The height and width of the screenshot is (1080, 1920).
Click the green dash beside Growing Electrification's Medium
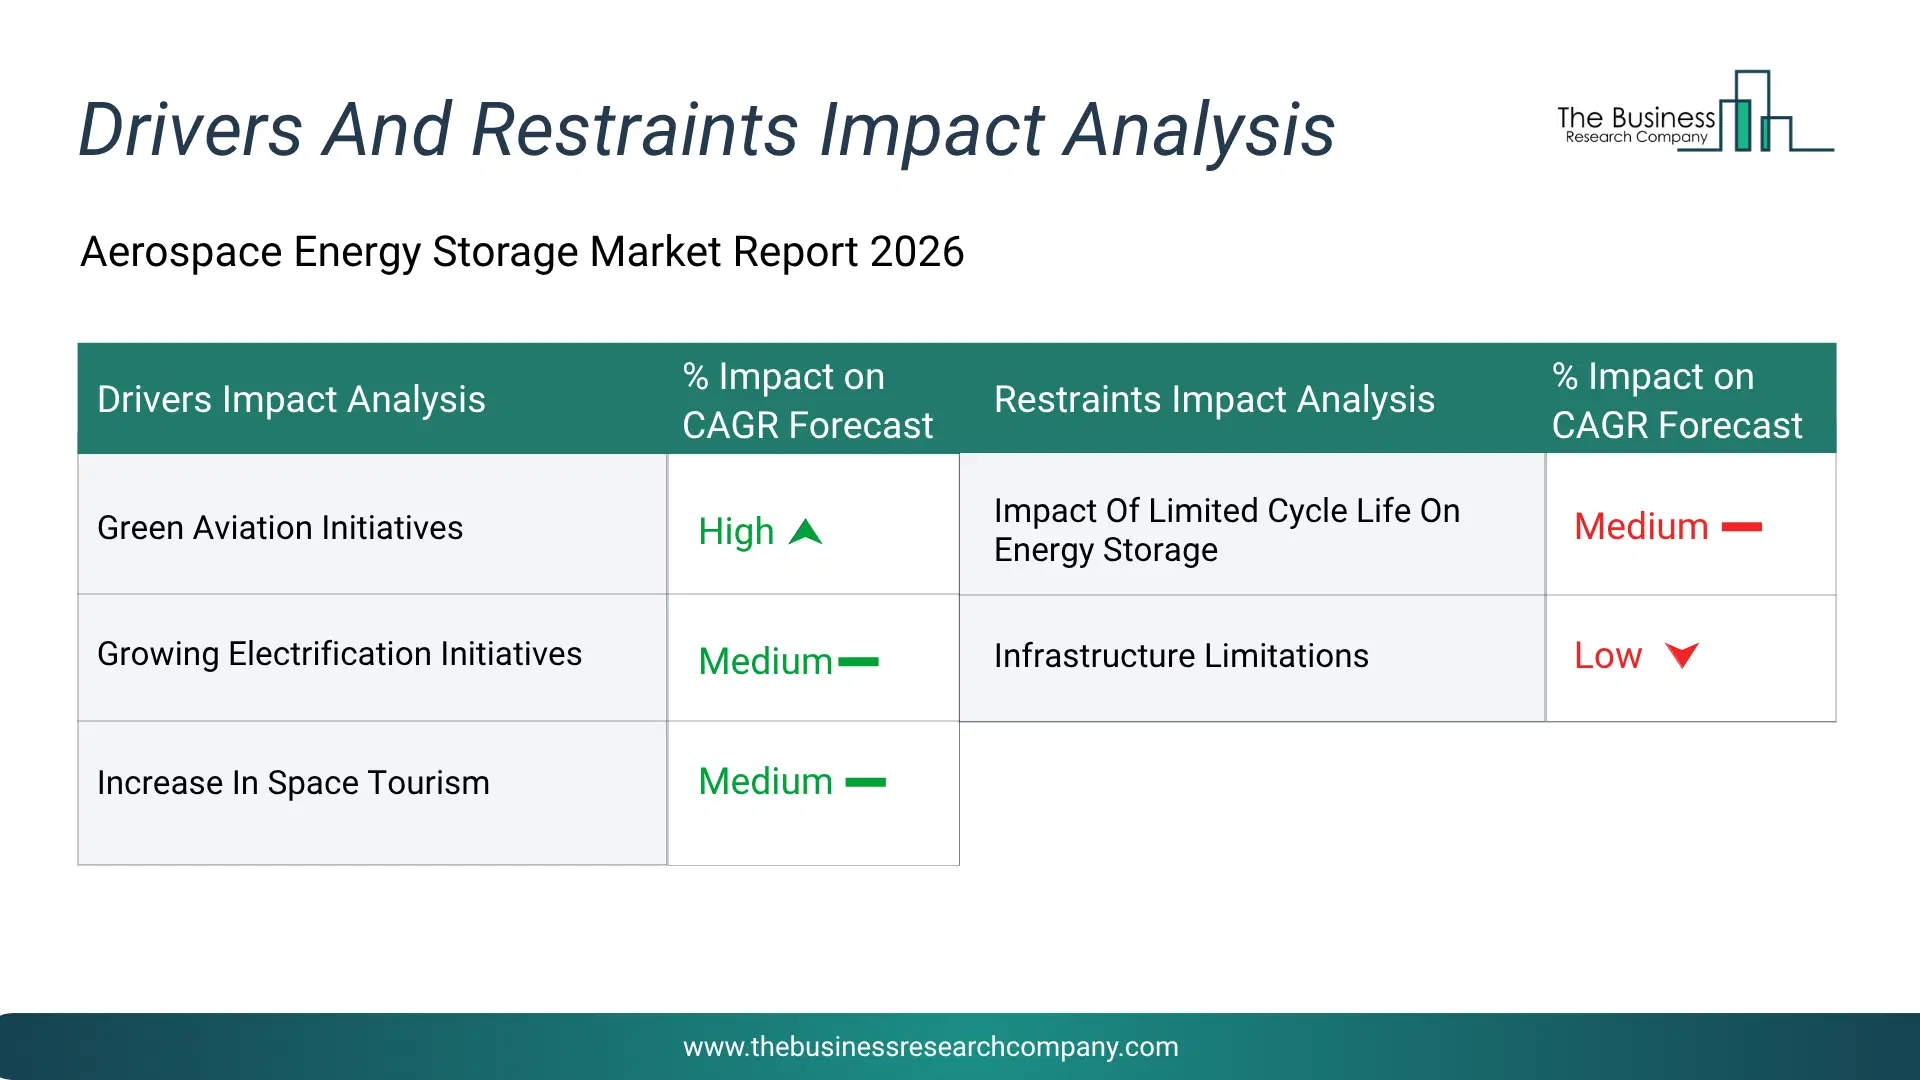coord(858,661)
